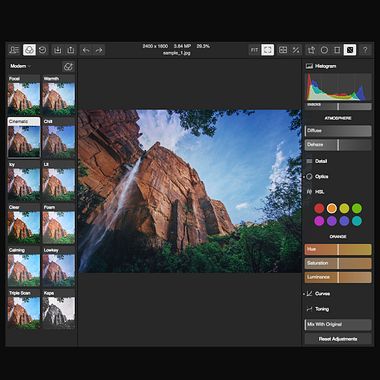Select the Cinematic filter thumbnail
This screenshot has width=380, height=380.
point(24,138)
